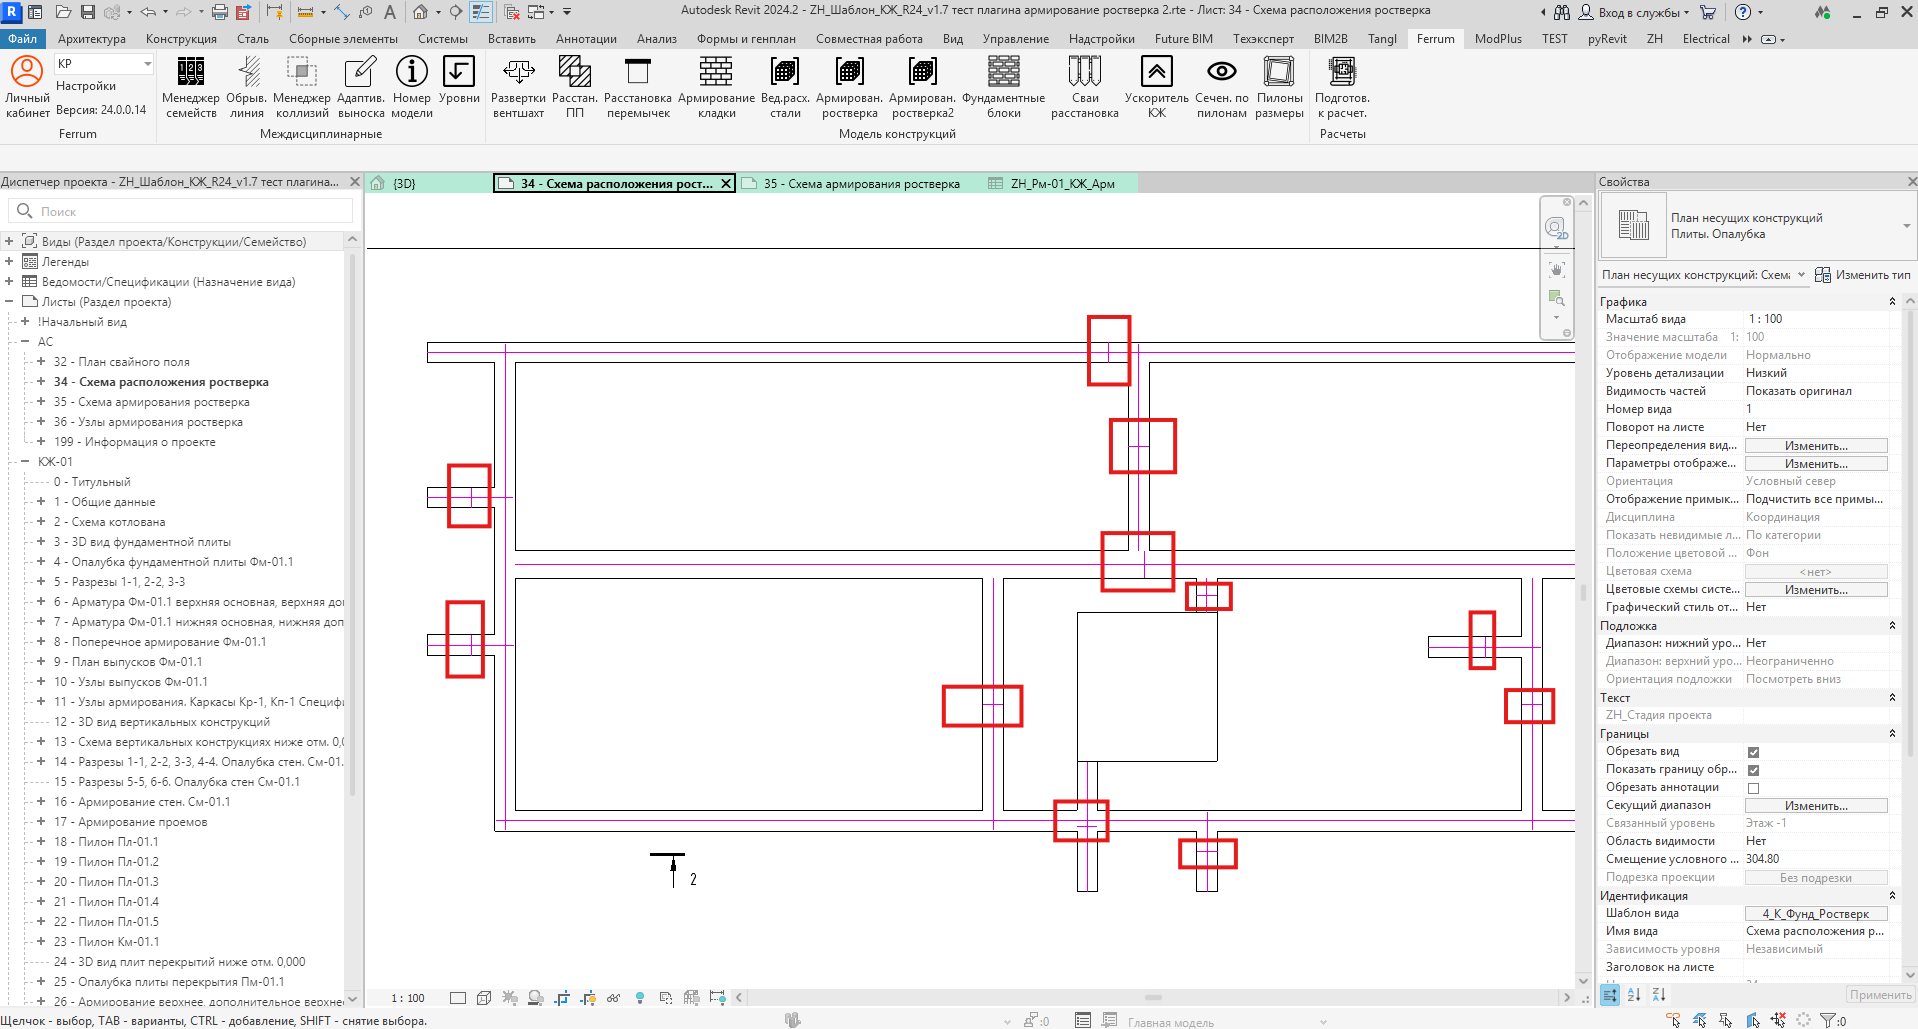
Task: Click the Изменить тип button
Action: (x=1863, y=275)
